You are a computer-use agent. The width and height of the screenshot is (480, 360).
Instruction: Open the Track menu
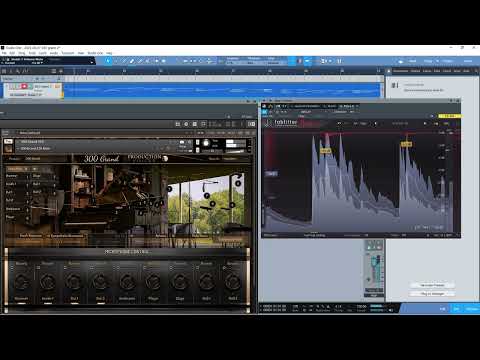click(32, 53)
